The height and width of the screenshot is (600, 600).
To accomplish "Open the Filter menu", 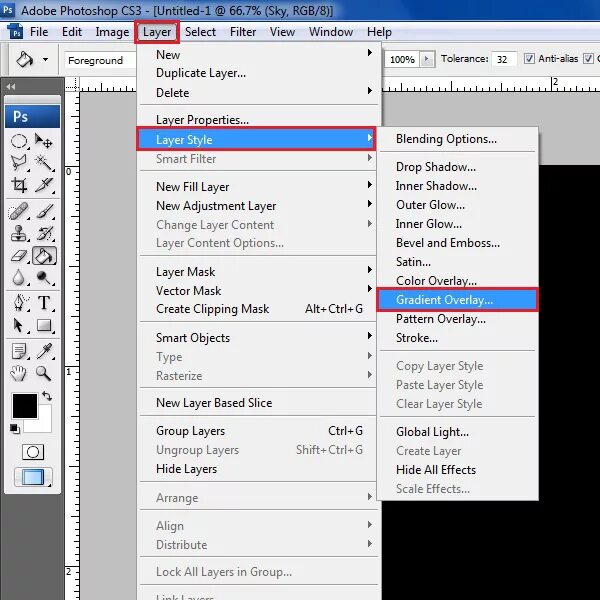I will [x=243, y=32].
